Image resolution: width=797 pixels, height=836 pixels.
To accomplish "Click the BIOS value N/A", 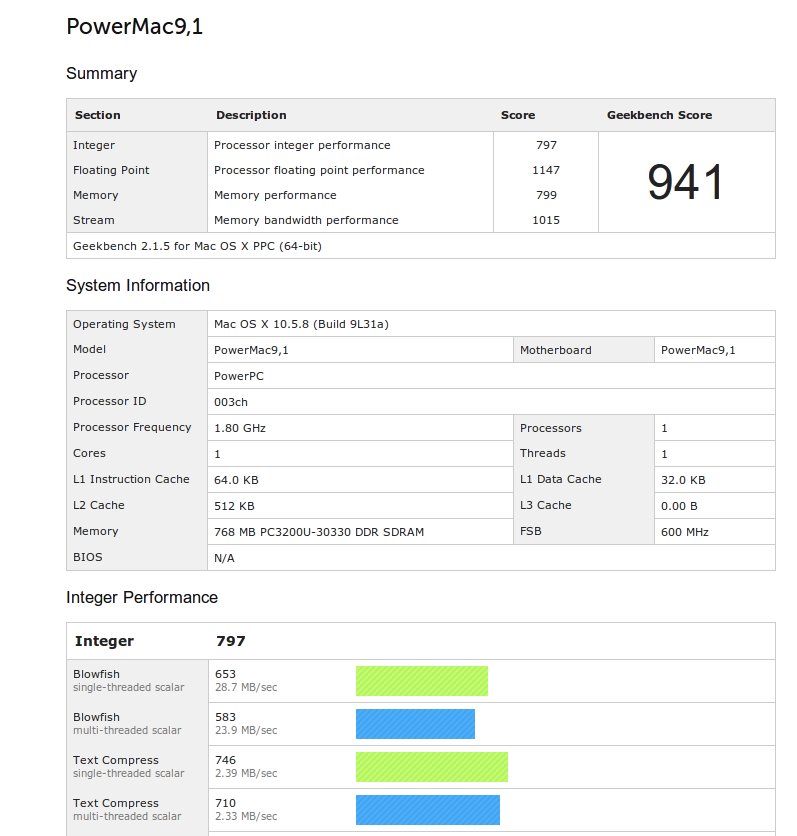I will click(224, 558).
